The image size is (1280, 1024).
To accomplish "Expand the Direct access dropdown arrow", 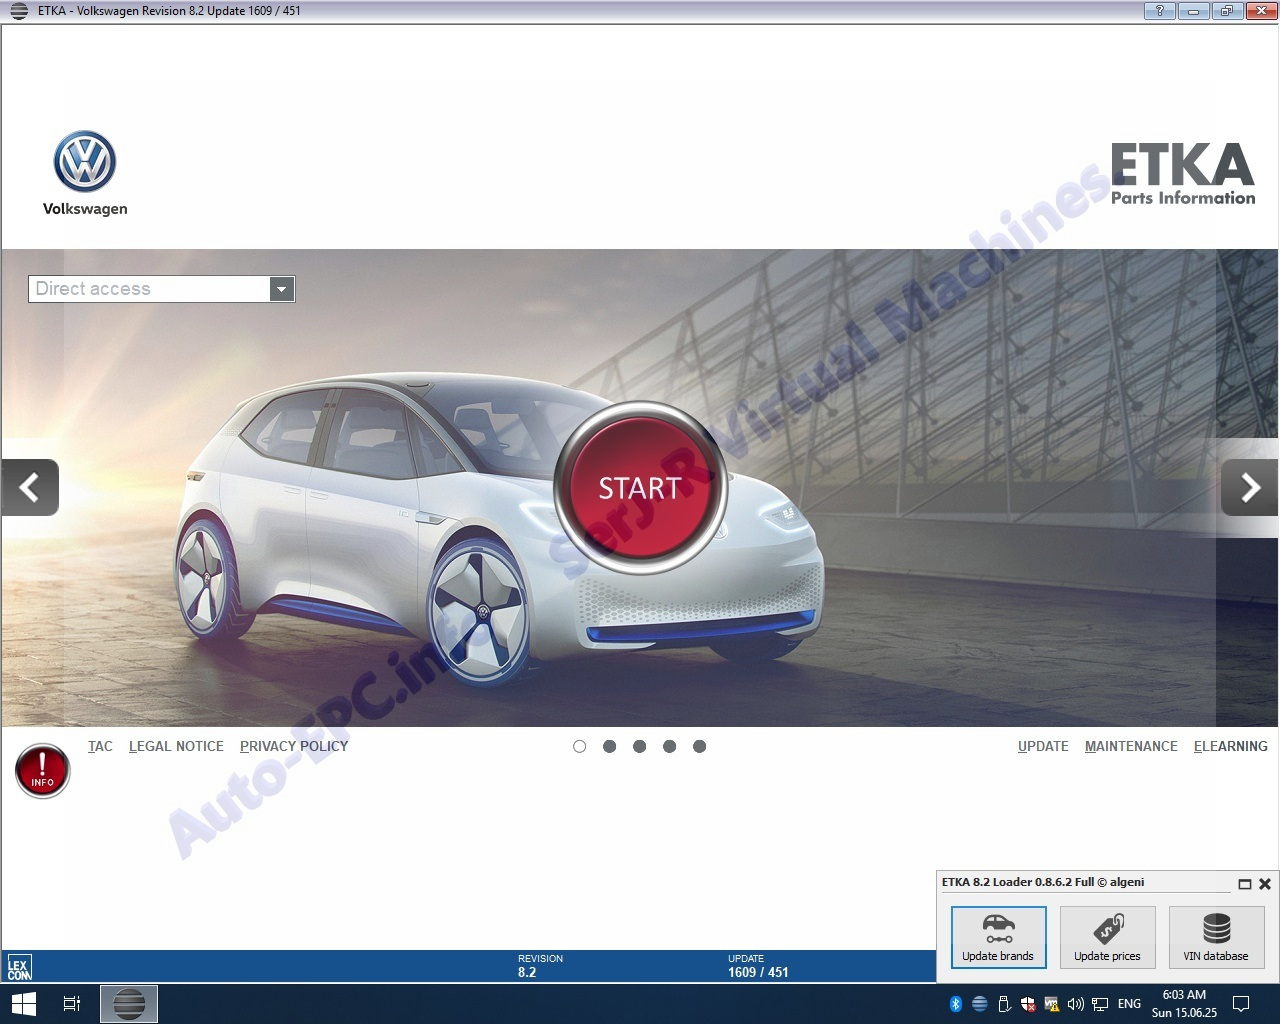I will 282,289.
